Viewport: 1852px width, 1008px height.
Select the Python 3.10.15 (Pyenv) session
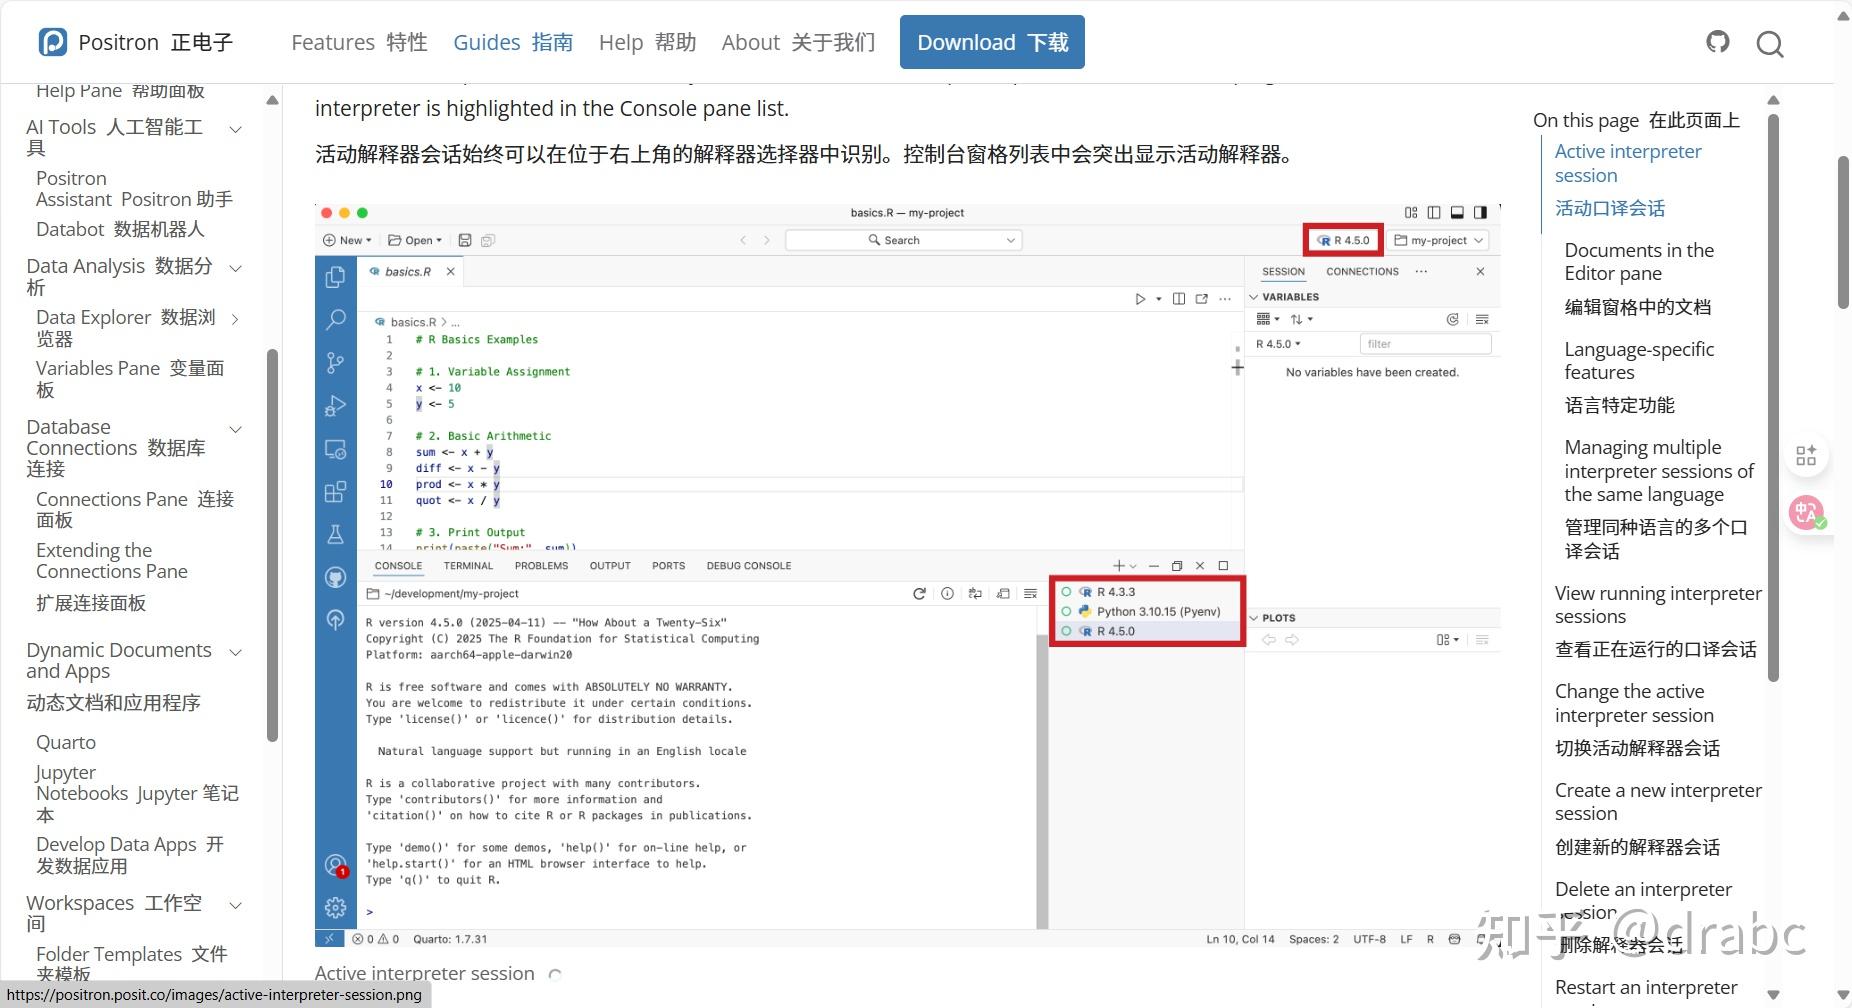tap(1147, 611)
